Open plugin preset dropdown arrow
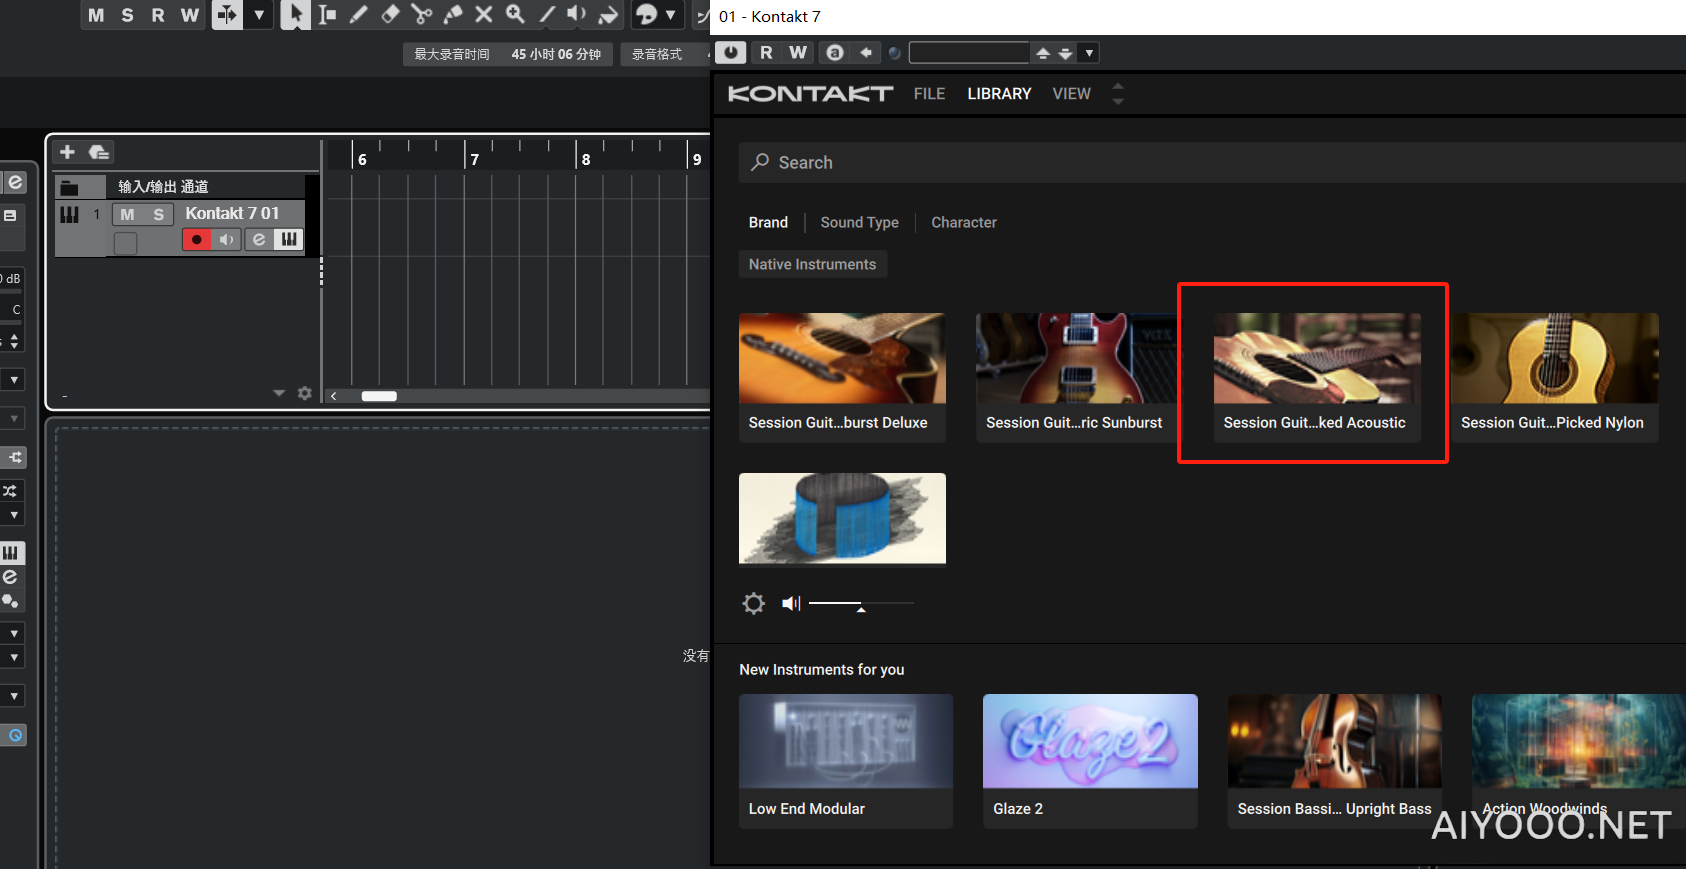1686x869 pixels. click(x=1089, y=53)
